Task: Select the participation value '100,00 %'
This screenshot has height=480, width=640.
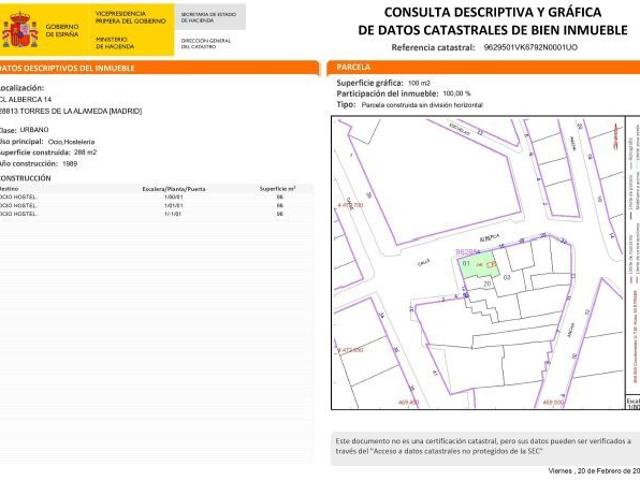Action: [457, 94]
